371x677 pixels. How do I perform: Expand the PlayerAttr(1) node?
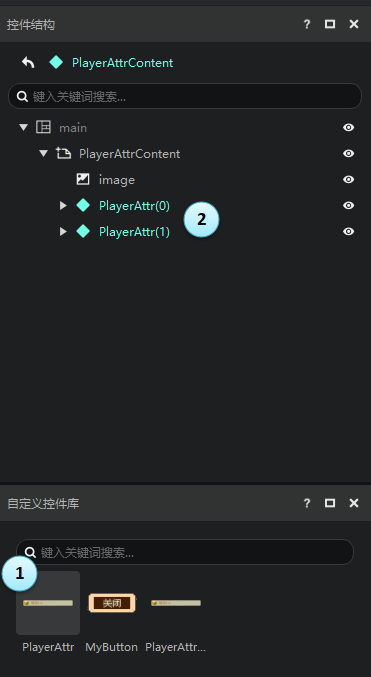pyautogui.click(x=63, y=231)
